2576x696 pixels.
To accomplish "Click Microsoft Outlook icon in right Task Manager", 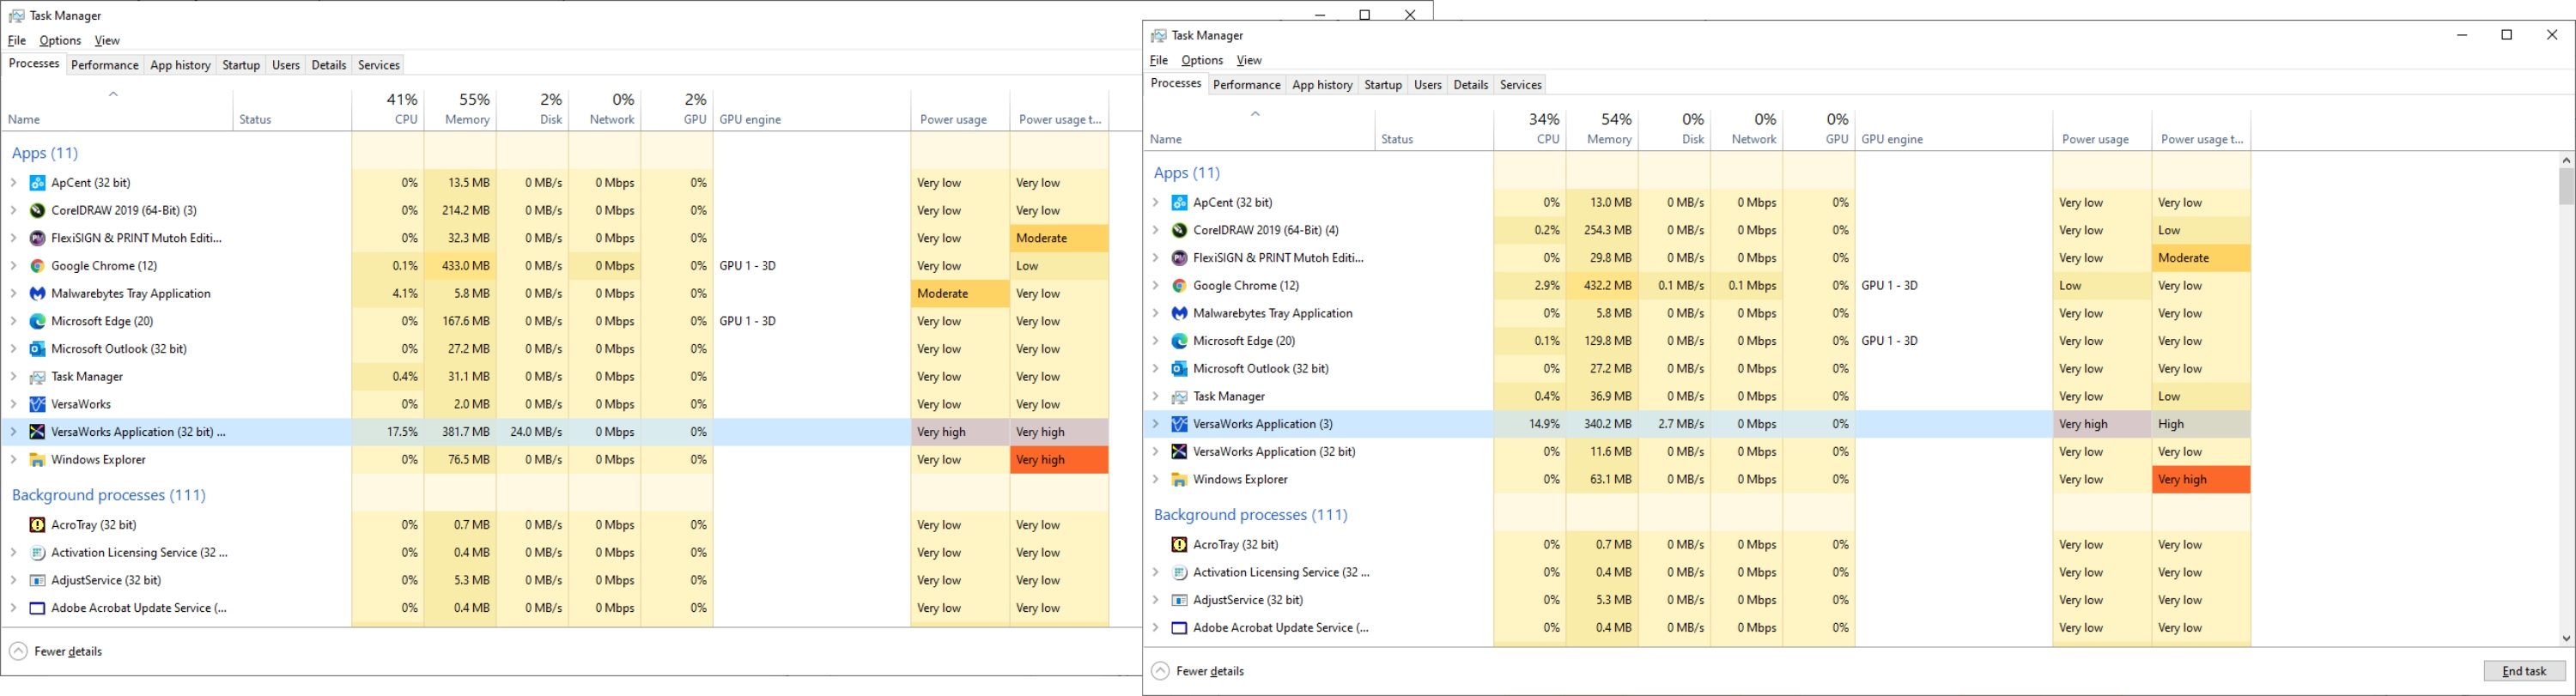I will point(1179,369).
